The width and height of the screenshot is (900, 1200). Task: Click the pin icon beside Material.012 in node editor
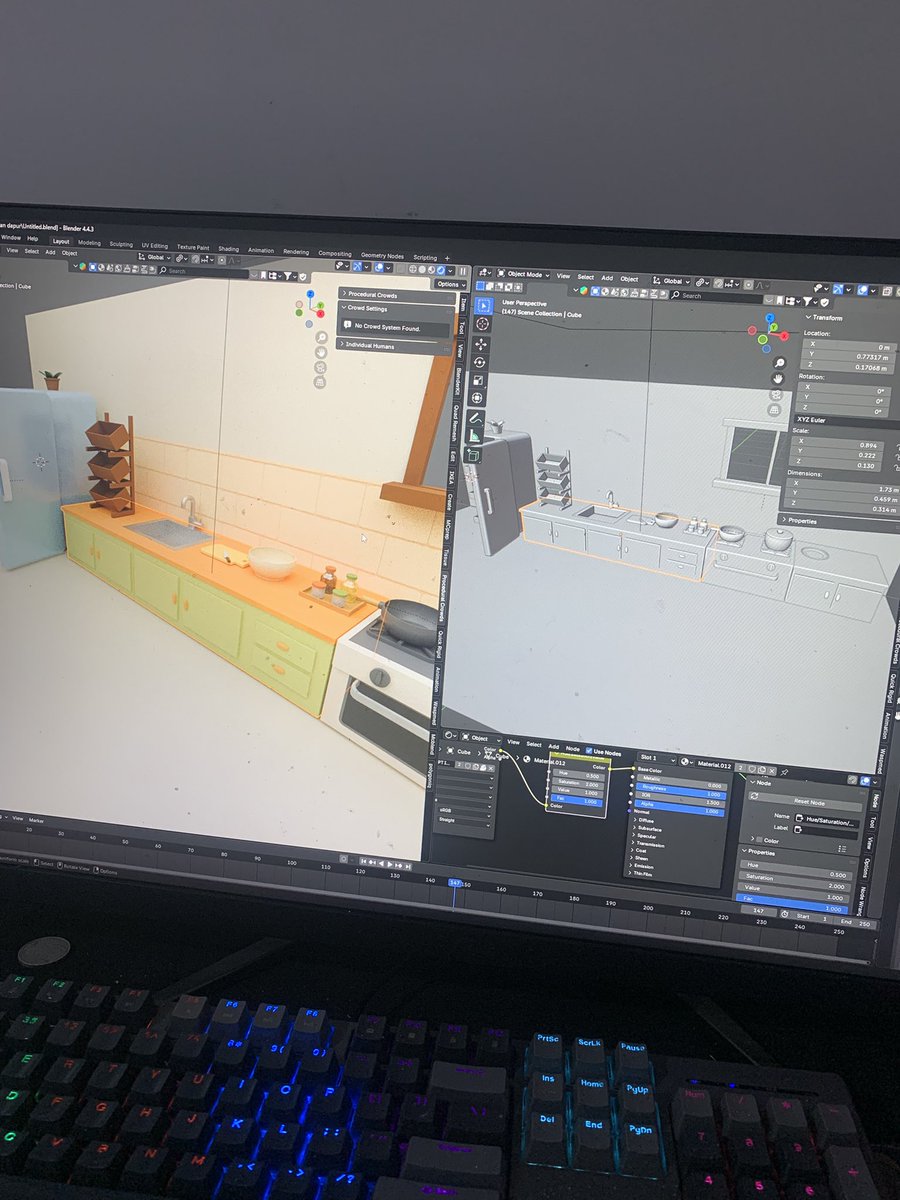[x=786, y=770]
